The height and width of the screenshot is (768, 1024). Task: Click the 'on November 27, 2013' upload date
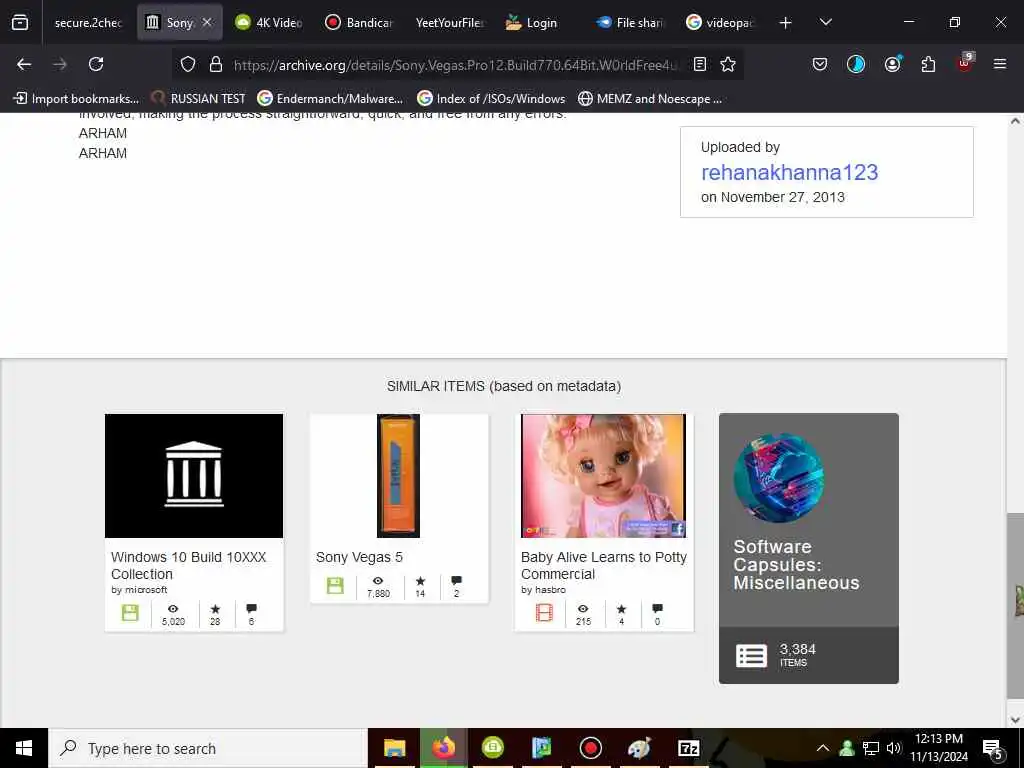click(773, 197)
